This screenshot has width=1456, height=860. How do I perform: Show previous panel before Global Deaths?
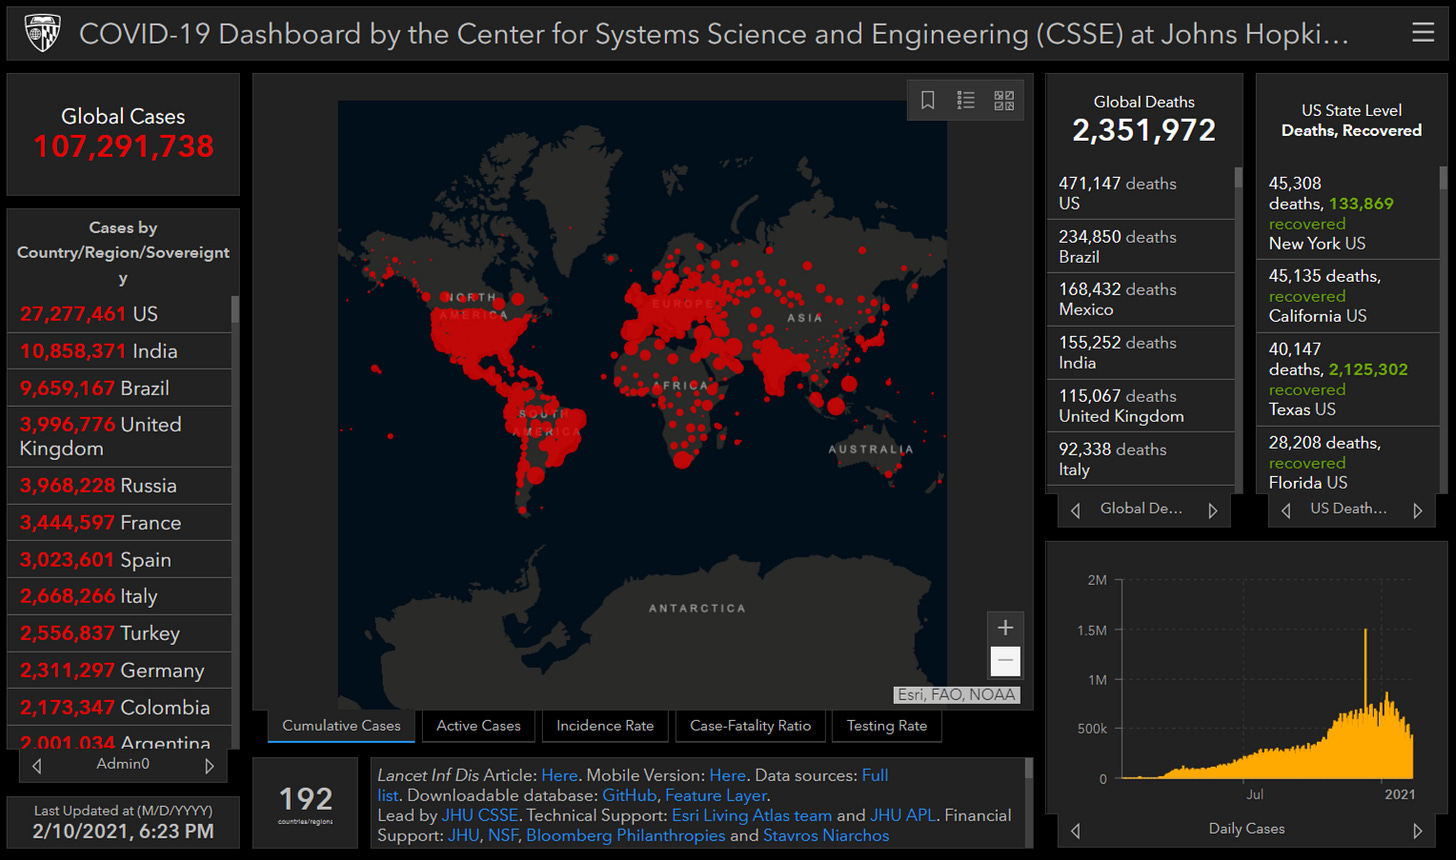click(1075, 511)
